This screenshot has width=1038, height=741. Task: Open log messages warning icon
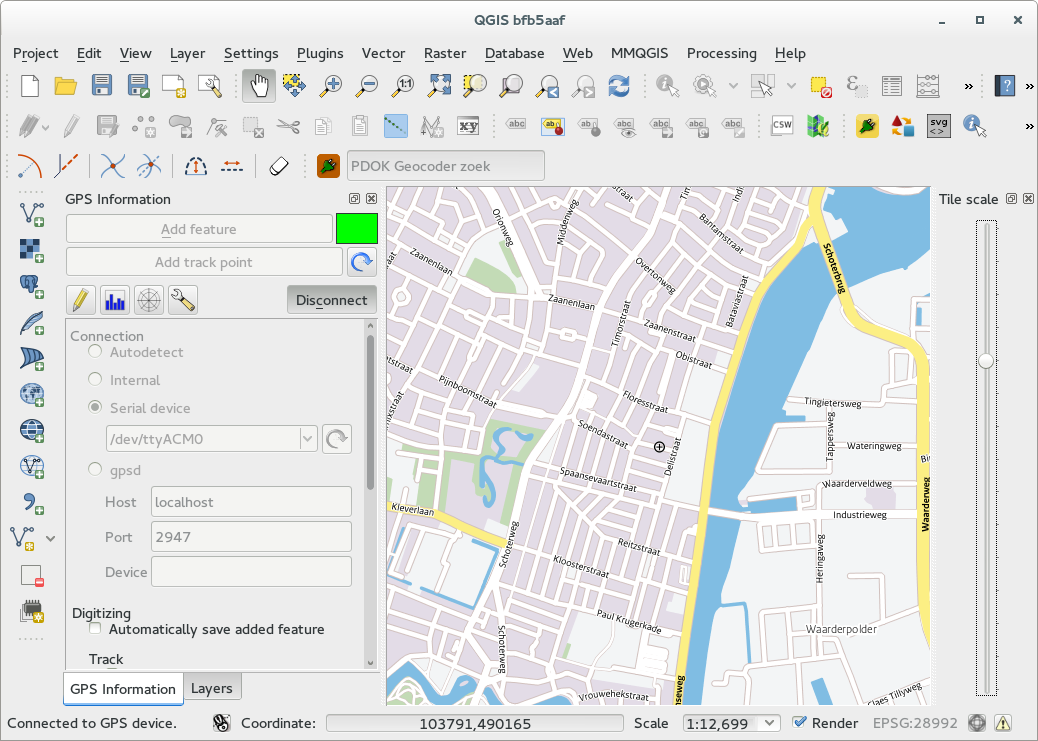pos(1003,723)
